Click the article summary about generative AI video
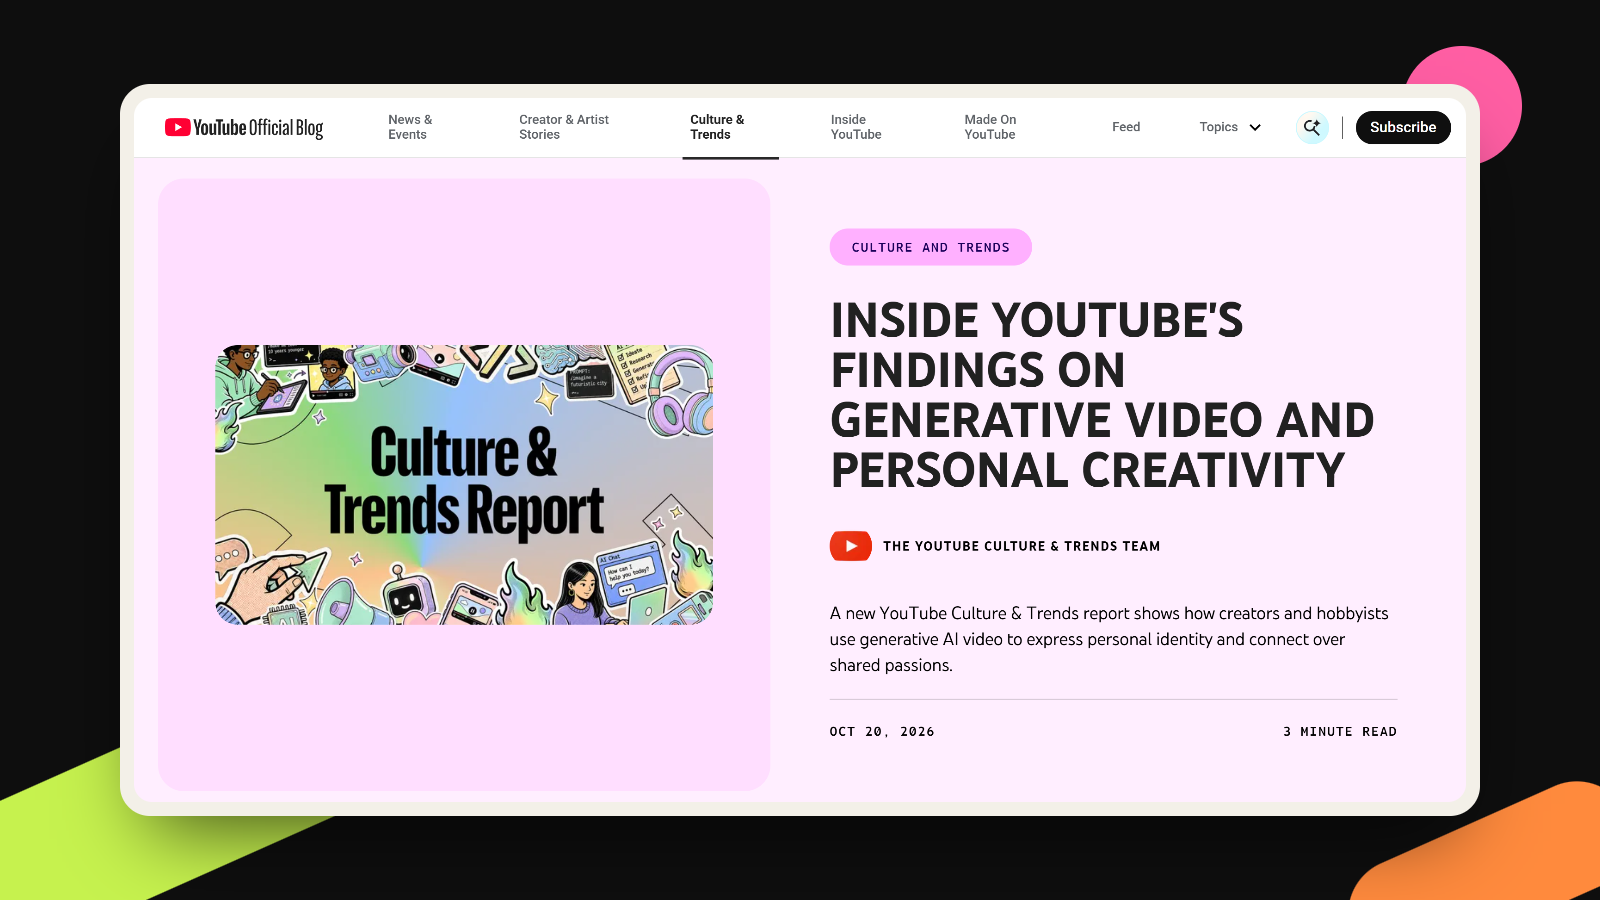1600x900 pixels. point(1109,639)
